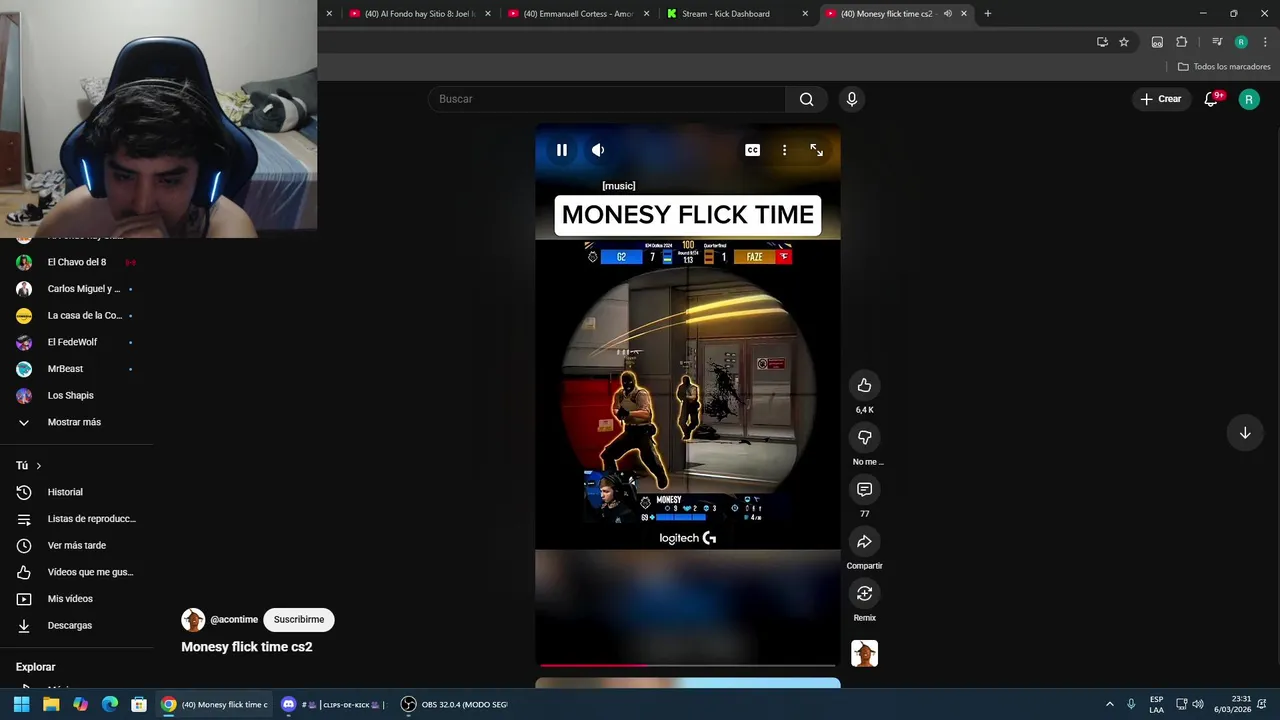Open the Crear create menu
Viewport: 1280px width, 720px height.
pyautogui.click(x=1161, y=99)
